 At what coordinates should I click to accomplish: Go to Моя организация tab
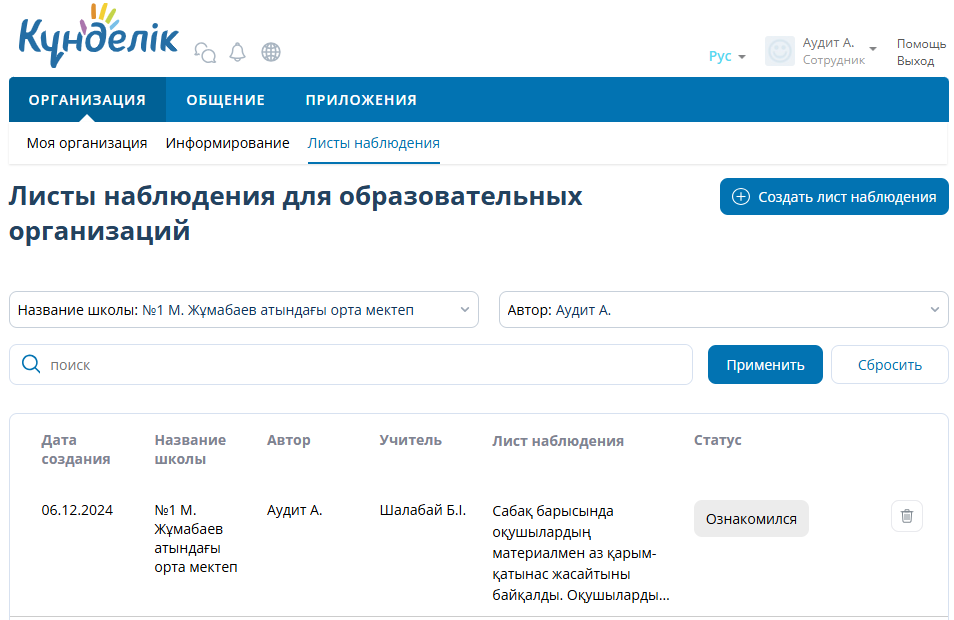click(87, 143)
